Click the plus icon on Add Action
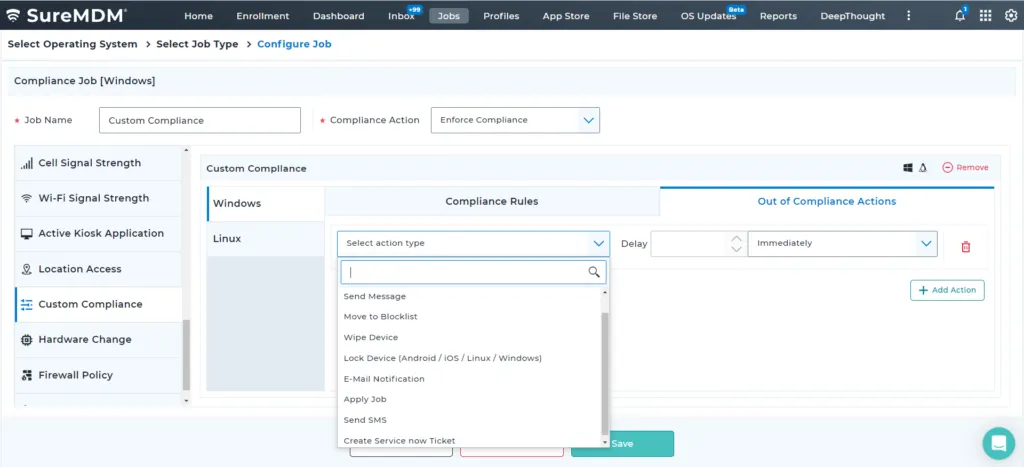Viewport: 1024px width, 467px height. 923,290
